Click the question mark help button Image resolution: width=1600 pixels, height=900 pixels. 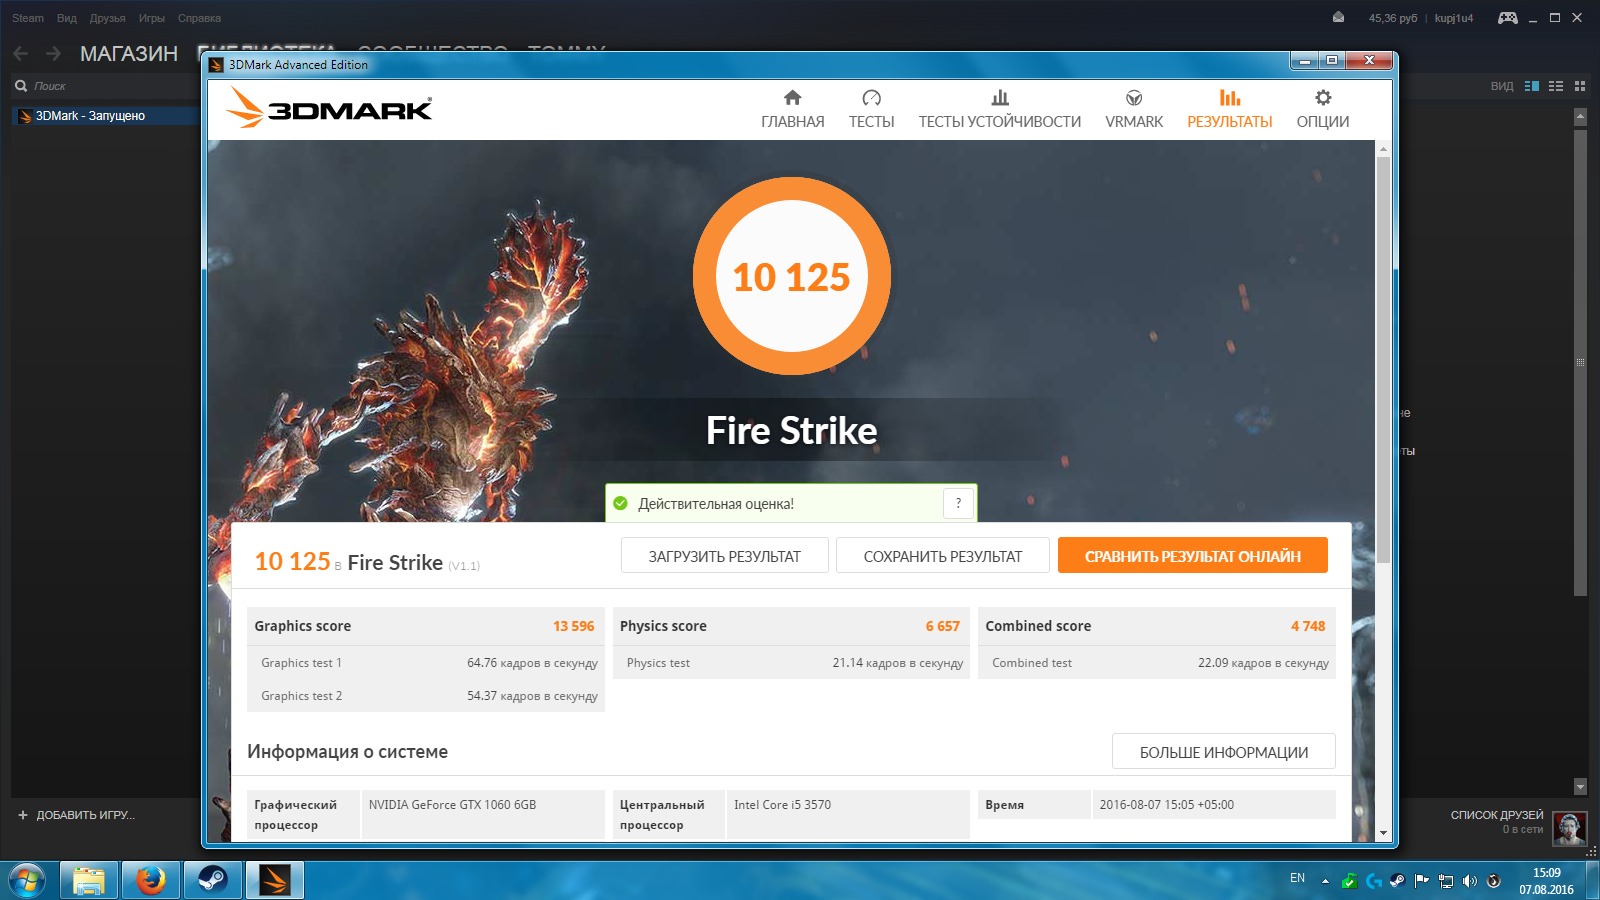click(958, 503)
